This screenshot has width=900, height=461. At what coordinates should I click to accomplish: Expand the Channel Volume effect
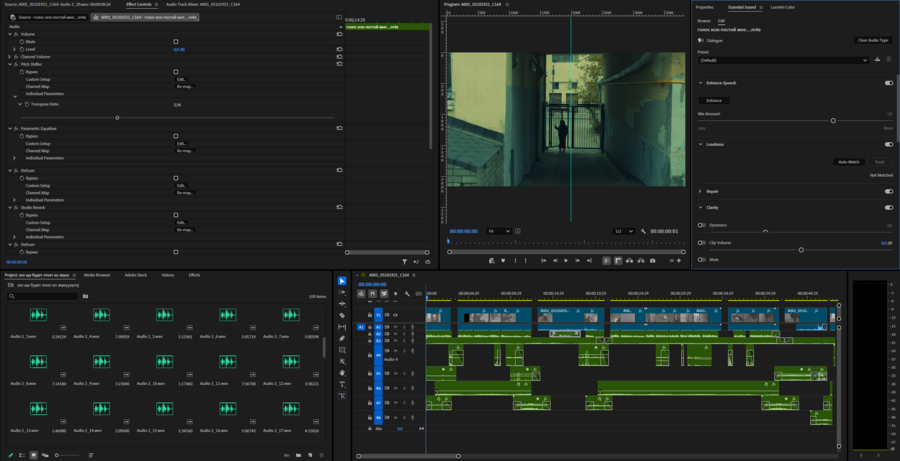coord(10,57)
